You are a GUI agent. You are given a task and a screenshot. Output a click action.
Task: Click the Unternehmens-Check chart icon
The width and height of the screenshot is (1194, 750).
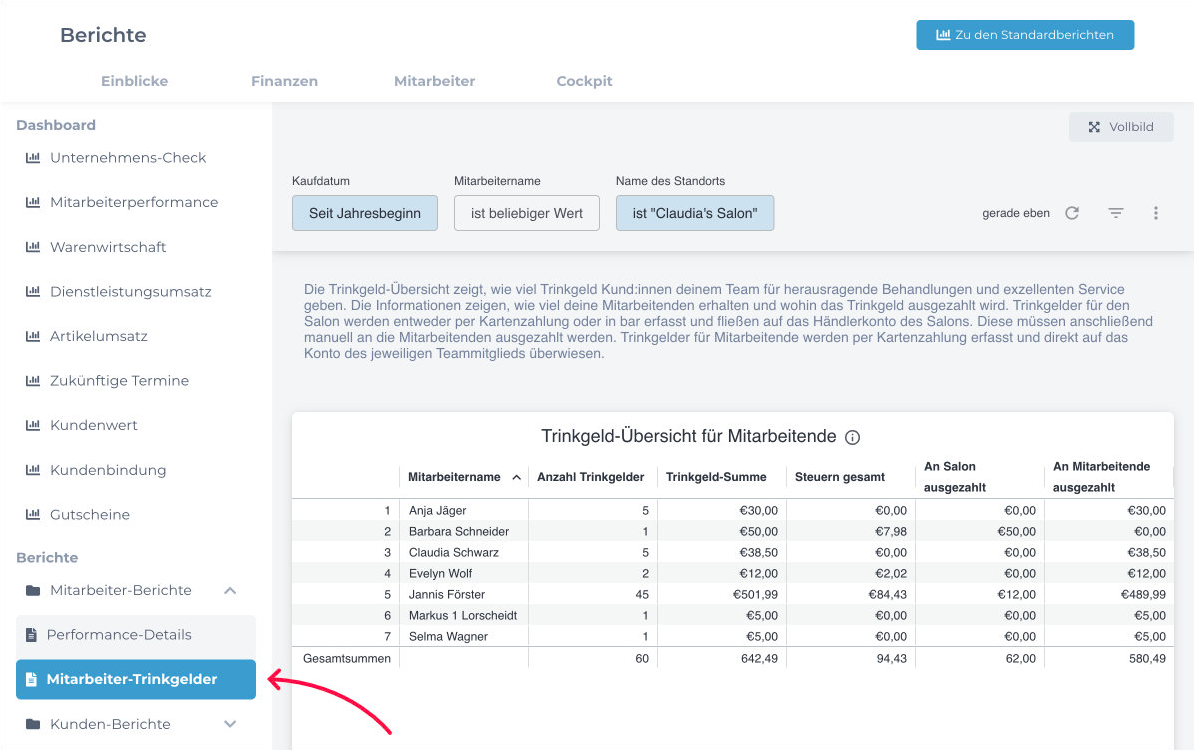pos(33,158)
